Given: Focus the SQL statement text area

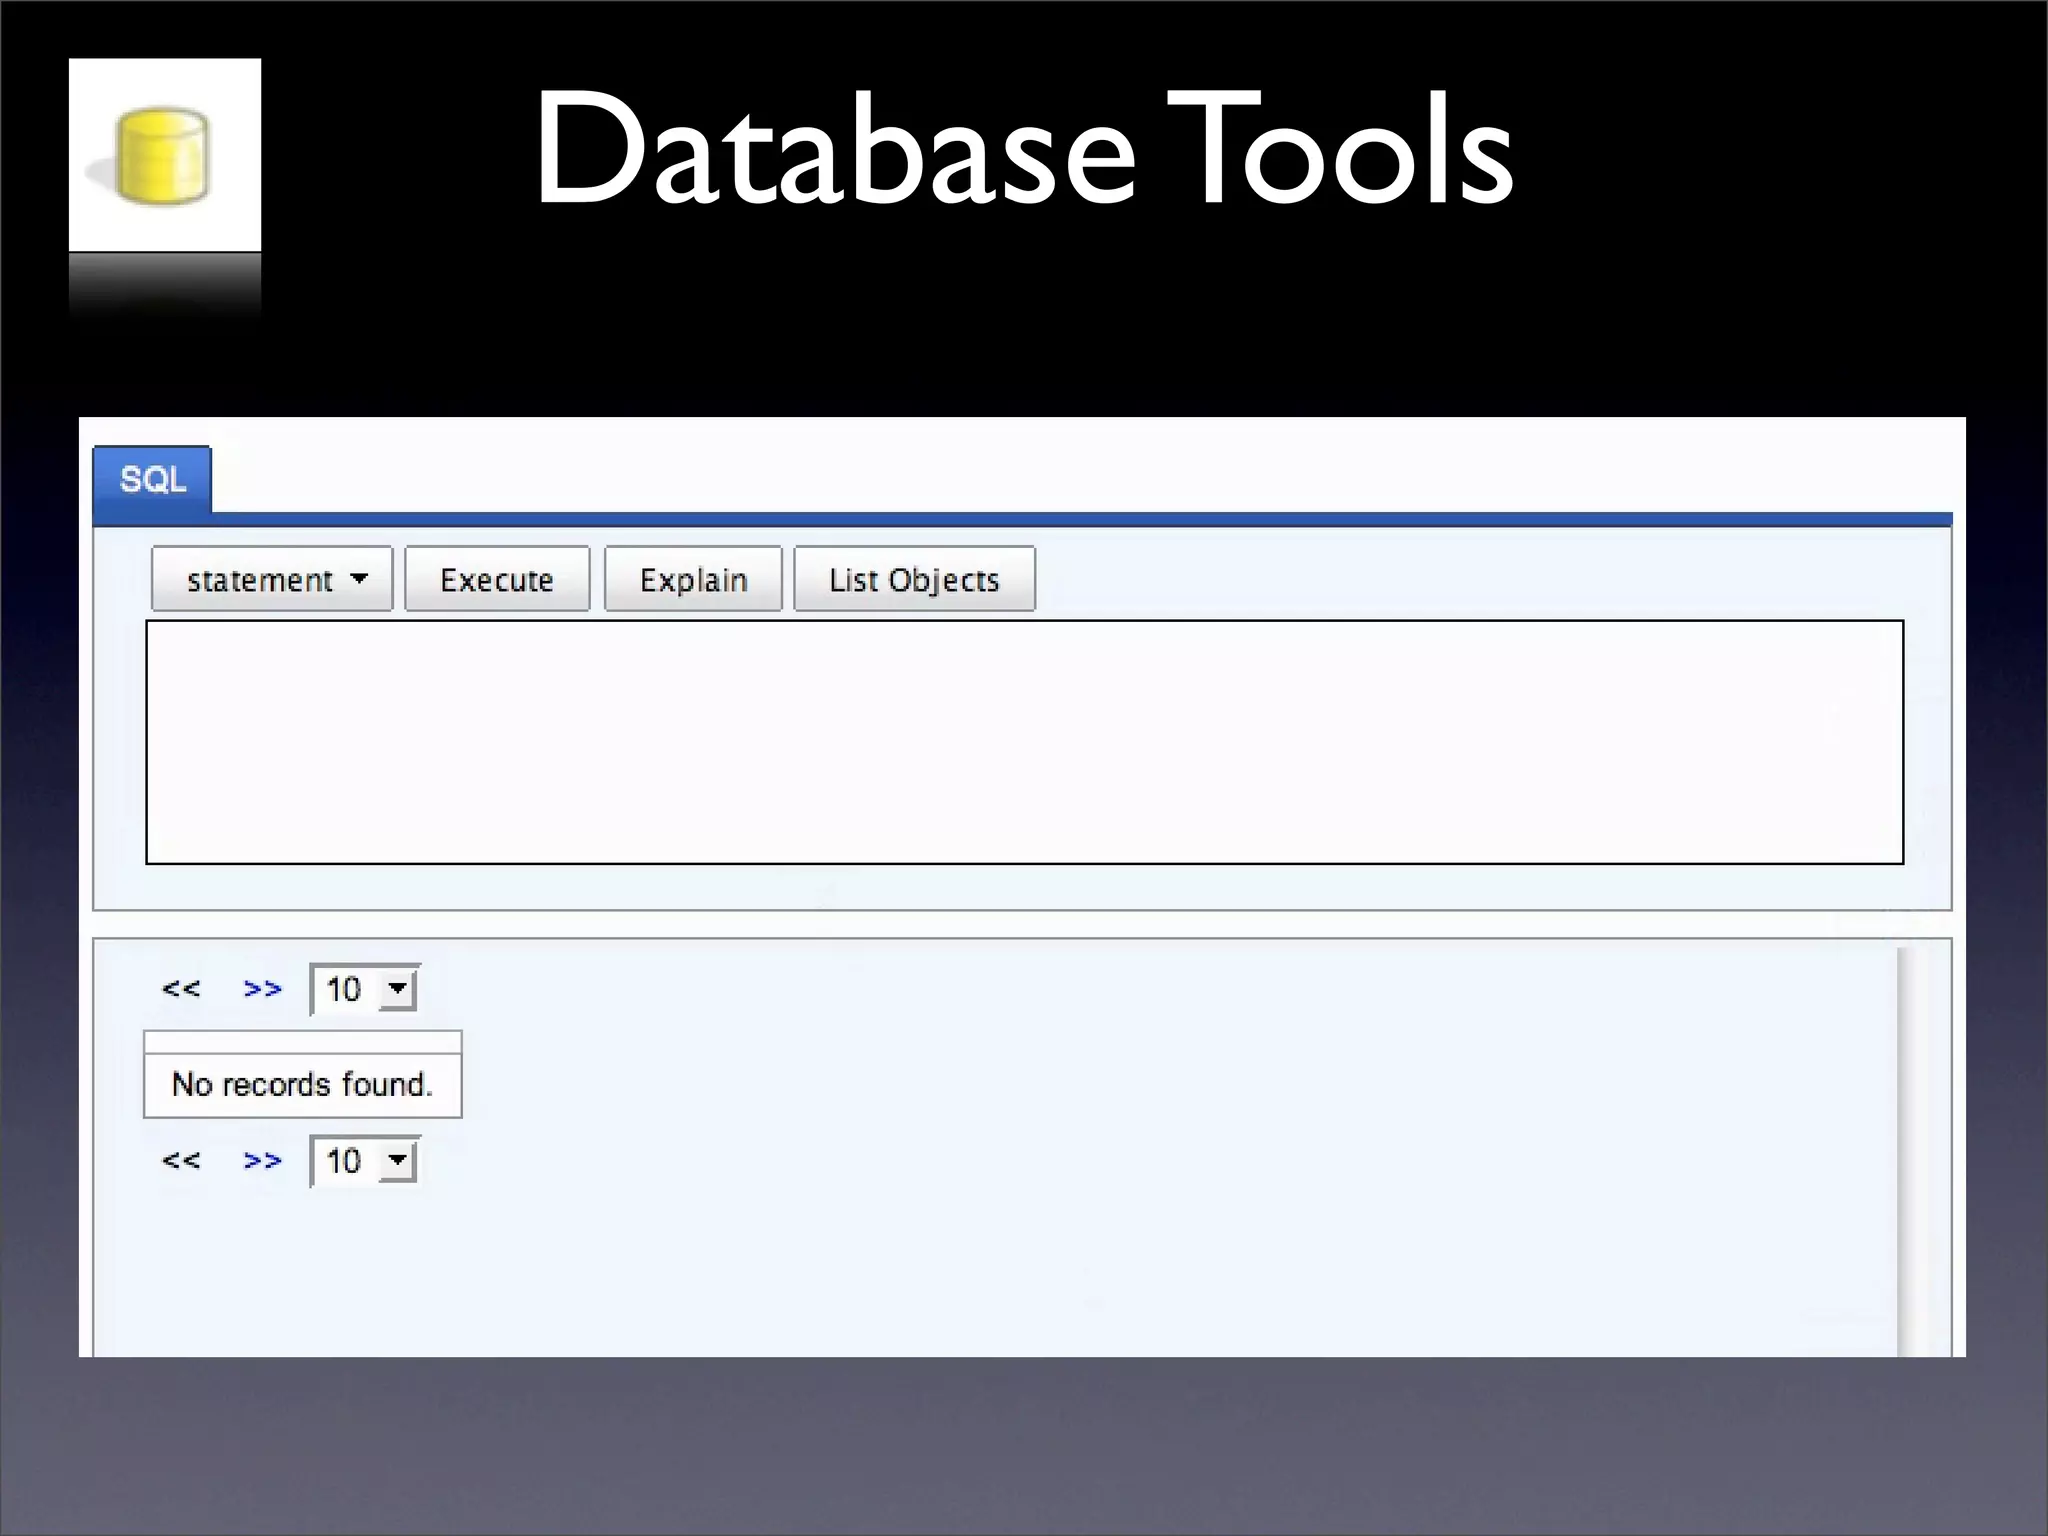Looking at the screenshot, I should [x=1024, y=742].
